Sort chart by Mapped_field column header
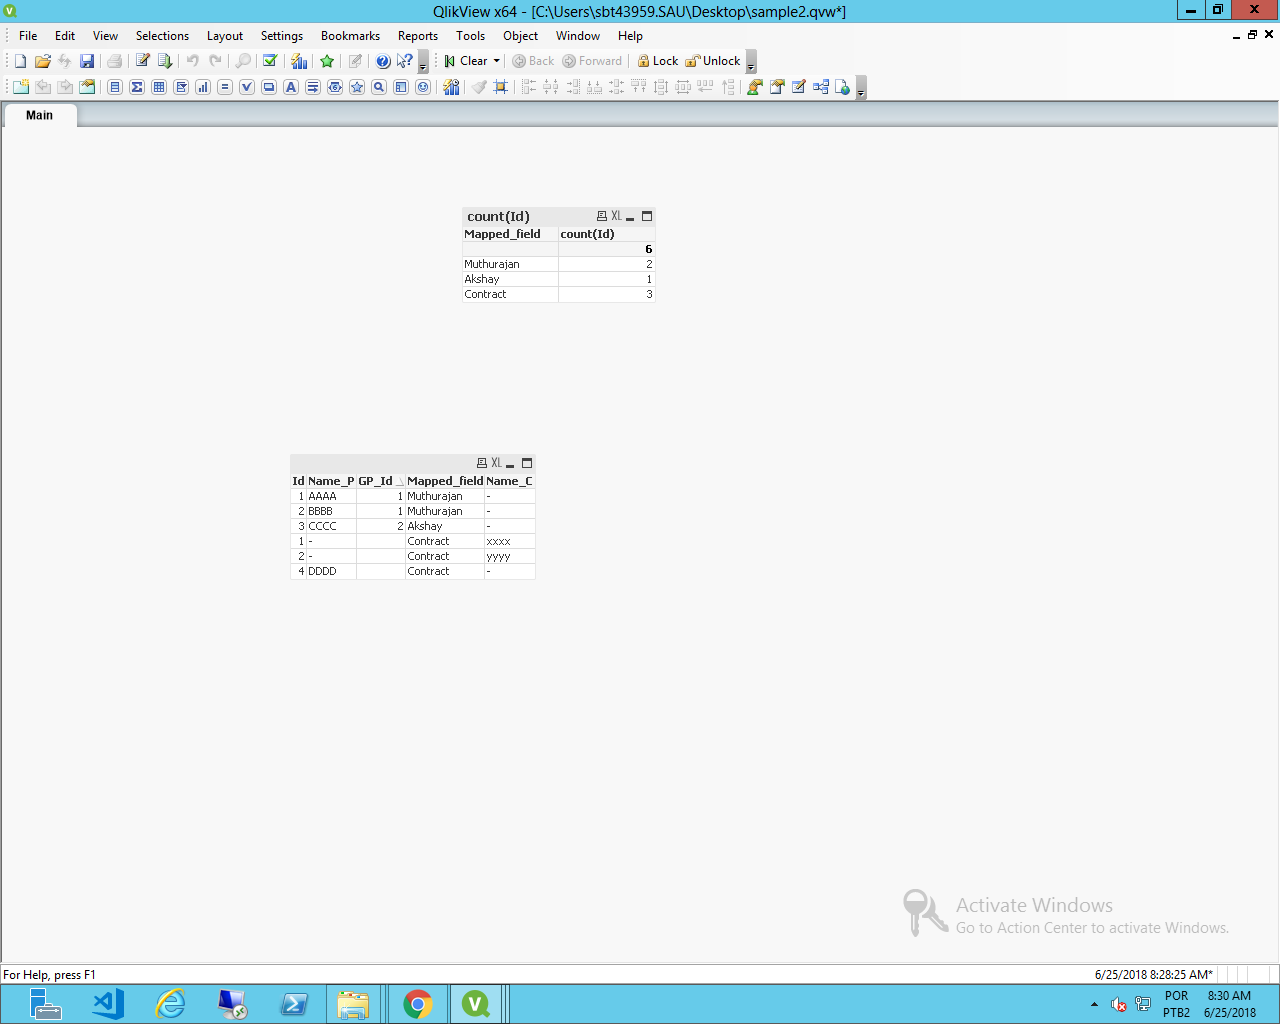 click(x=510, y=234)
